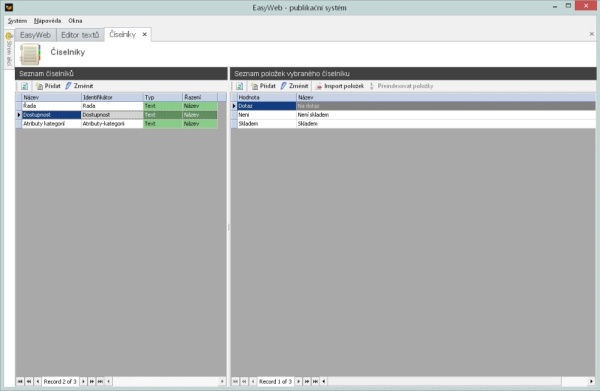The height and width of the screenshot is (391, 600).
Task: Go to previous page in right navigator
Action: coord(244,381)
